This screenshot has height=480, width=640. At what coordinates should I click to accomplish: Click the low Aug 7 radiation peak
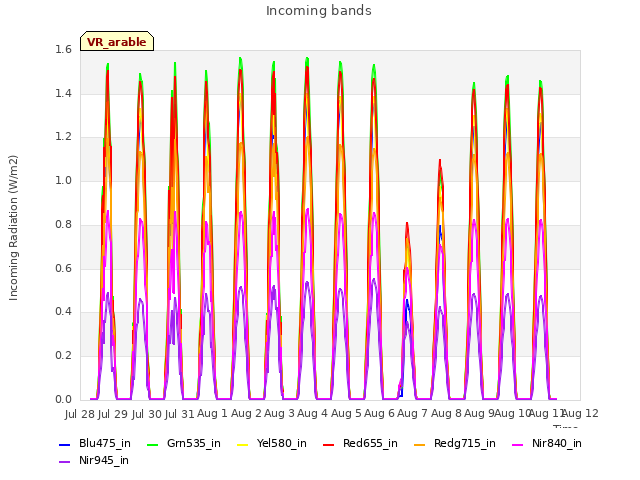pyautogui.click(x=407, y=224)
